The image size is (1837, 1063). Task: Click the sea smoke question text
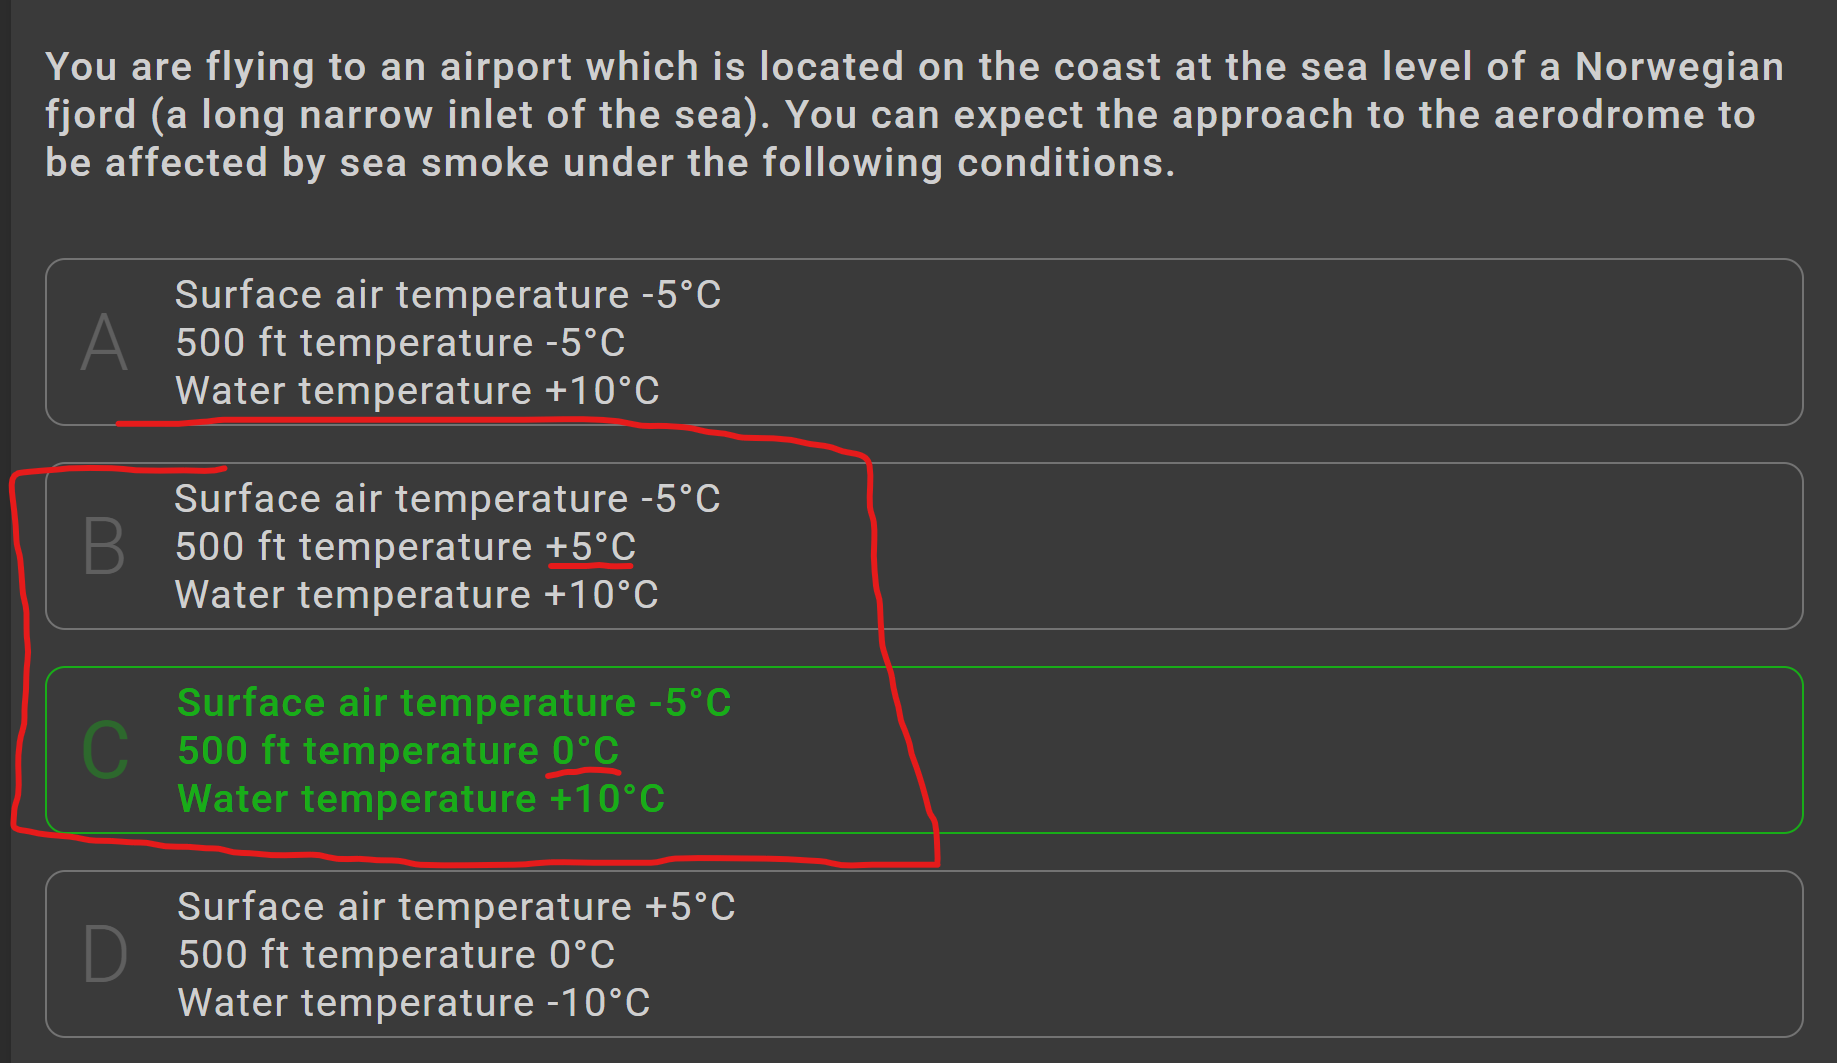914,115
